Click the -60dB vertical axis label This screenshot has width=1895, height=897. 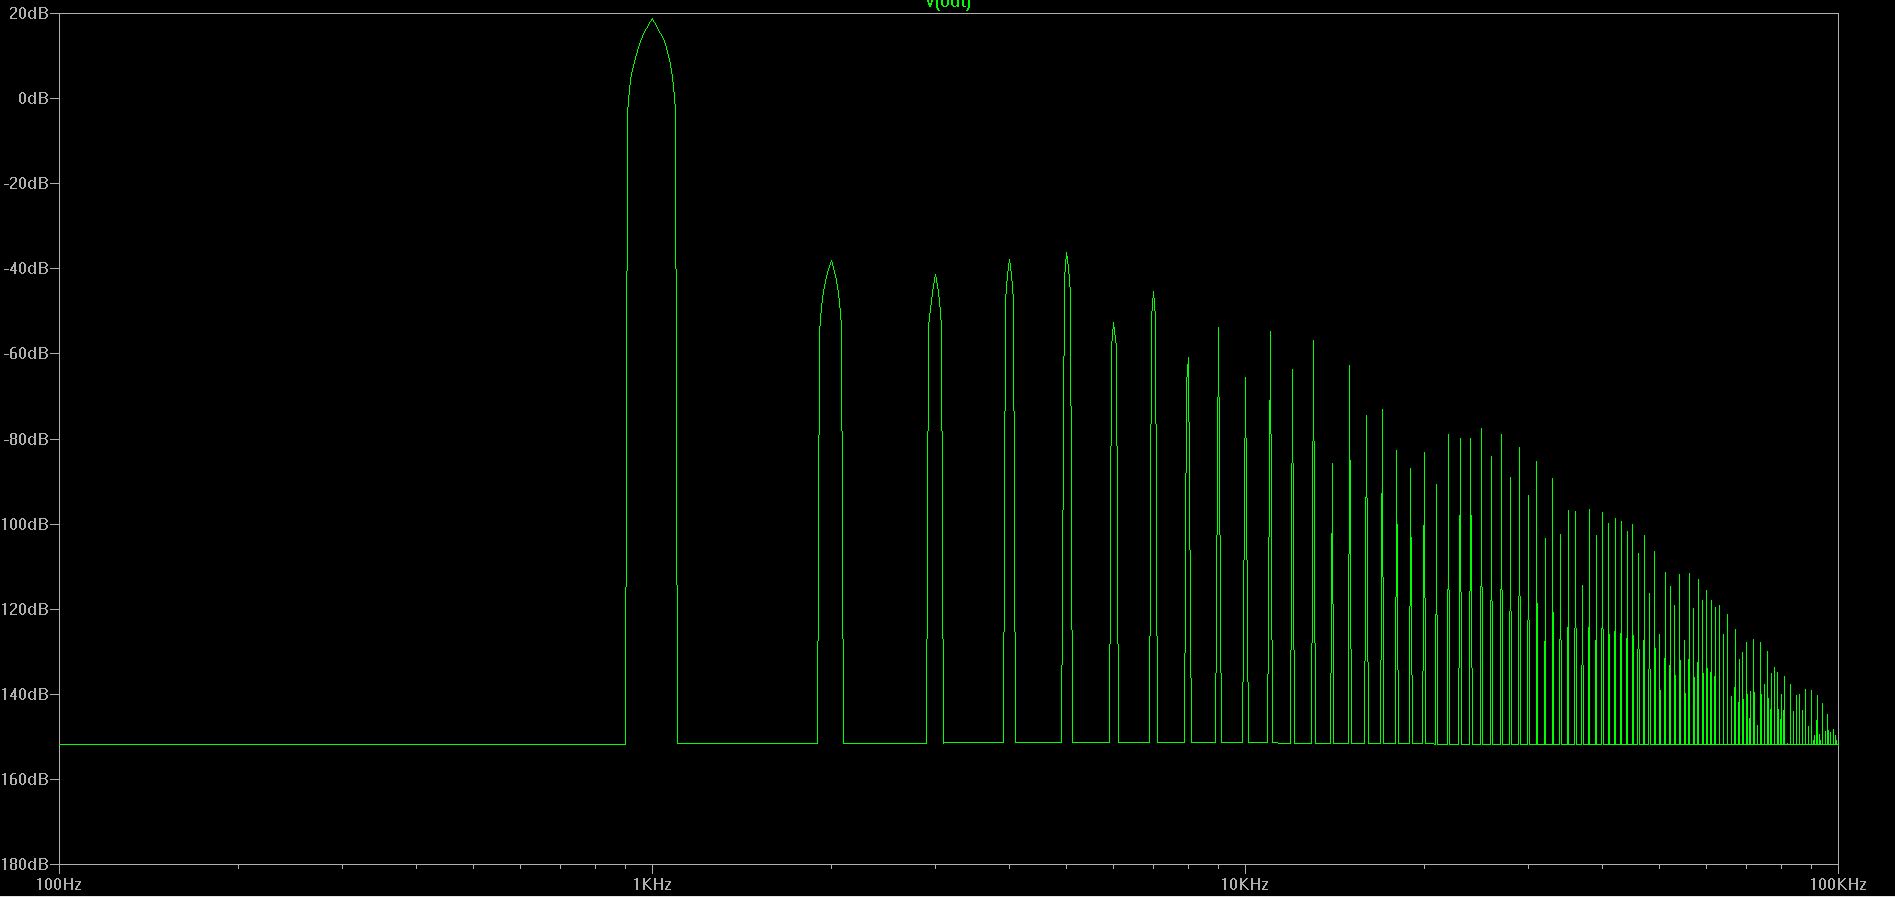pos(24,354)
